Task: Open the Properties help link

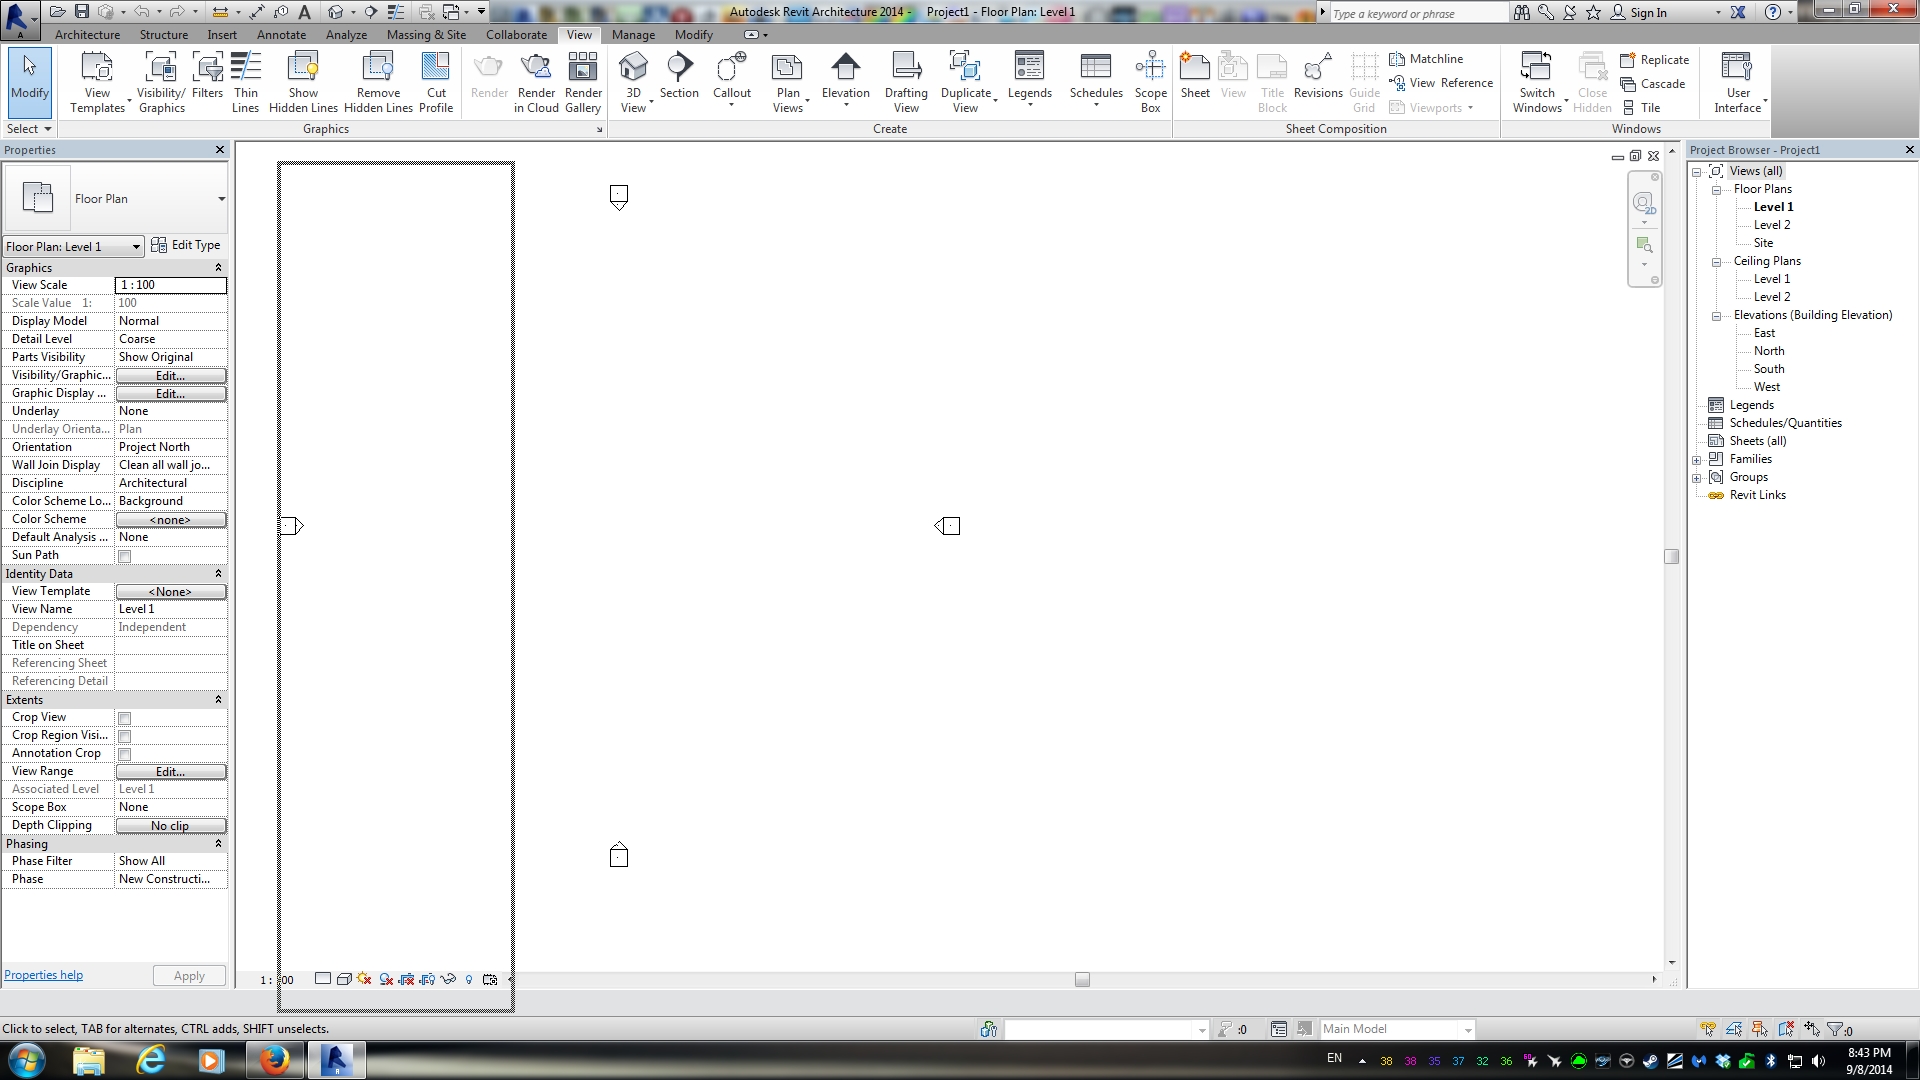Action: coord(43,975)
